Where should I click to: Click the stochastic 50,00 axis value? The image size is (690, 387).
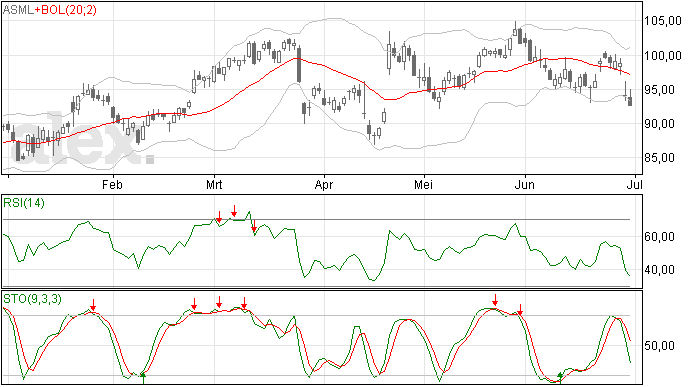[x=659, y=346]
